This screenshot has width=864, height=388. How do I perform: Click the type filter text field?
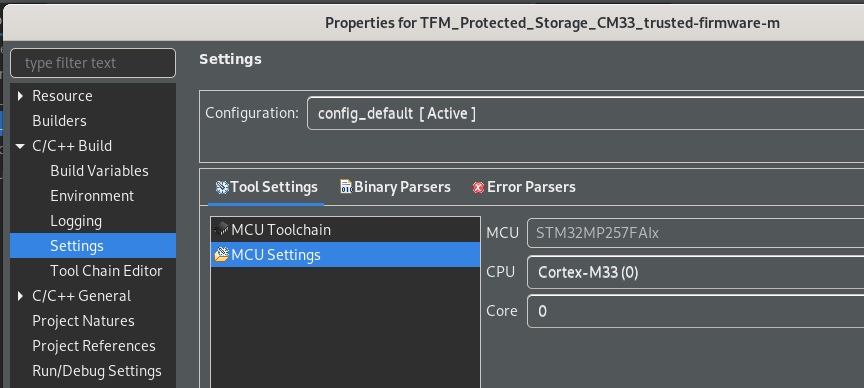[x=93, y=63]
